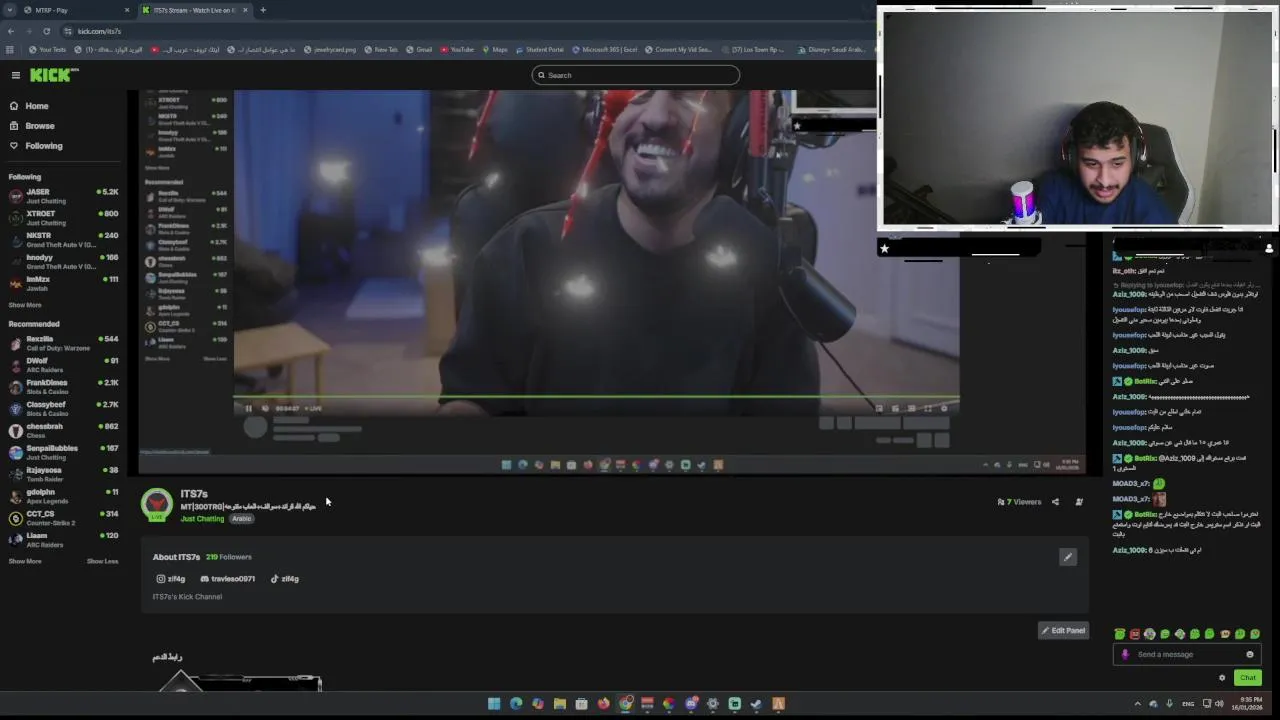Image resolution: width=1280 pixels, height=720 pixels.
Task: Select the last quick emote above chat input
Action: (x=1255, y=634)
